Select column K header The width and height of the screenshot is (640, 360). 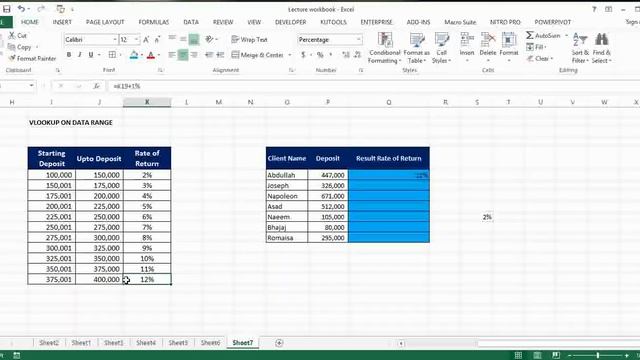click(x=147, y=102)
